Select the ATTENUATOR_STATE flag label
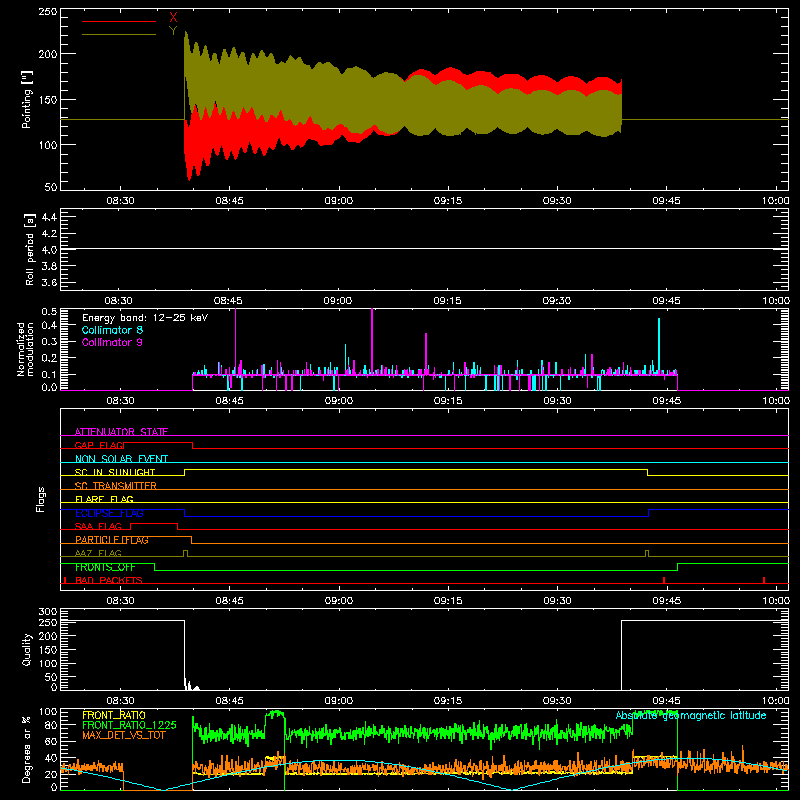800x800 pixels. [x=121, y=432]
